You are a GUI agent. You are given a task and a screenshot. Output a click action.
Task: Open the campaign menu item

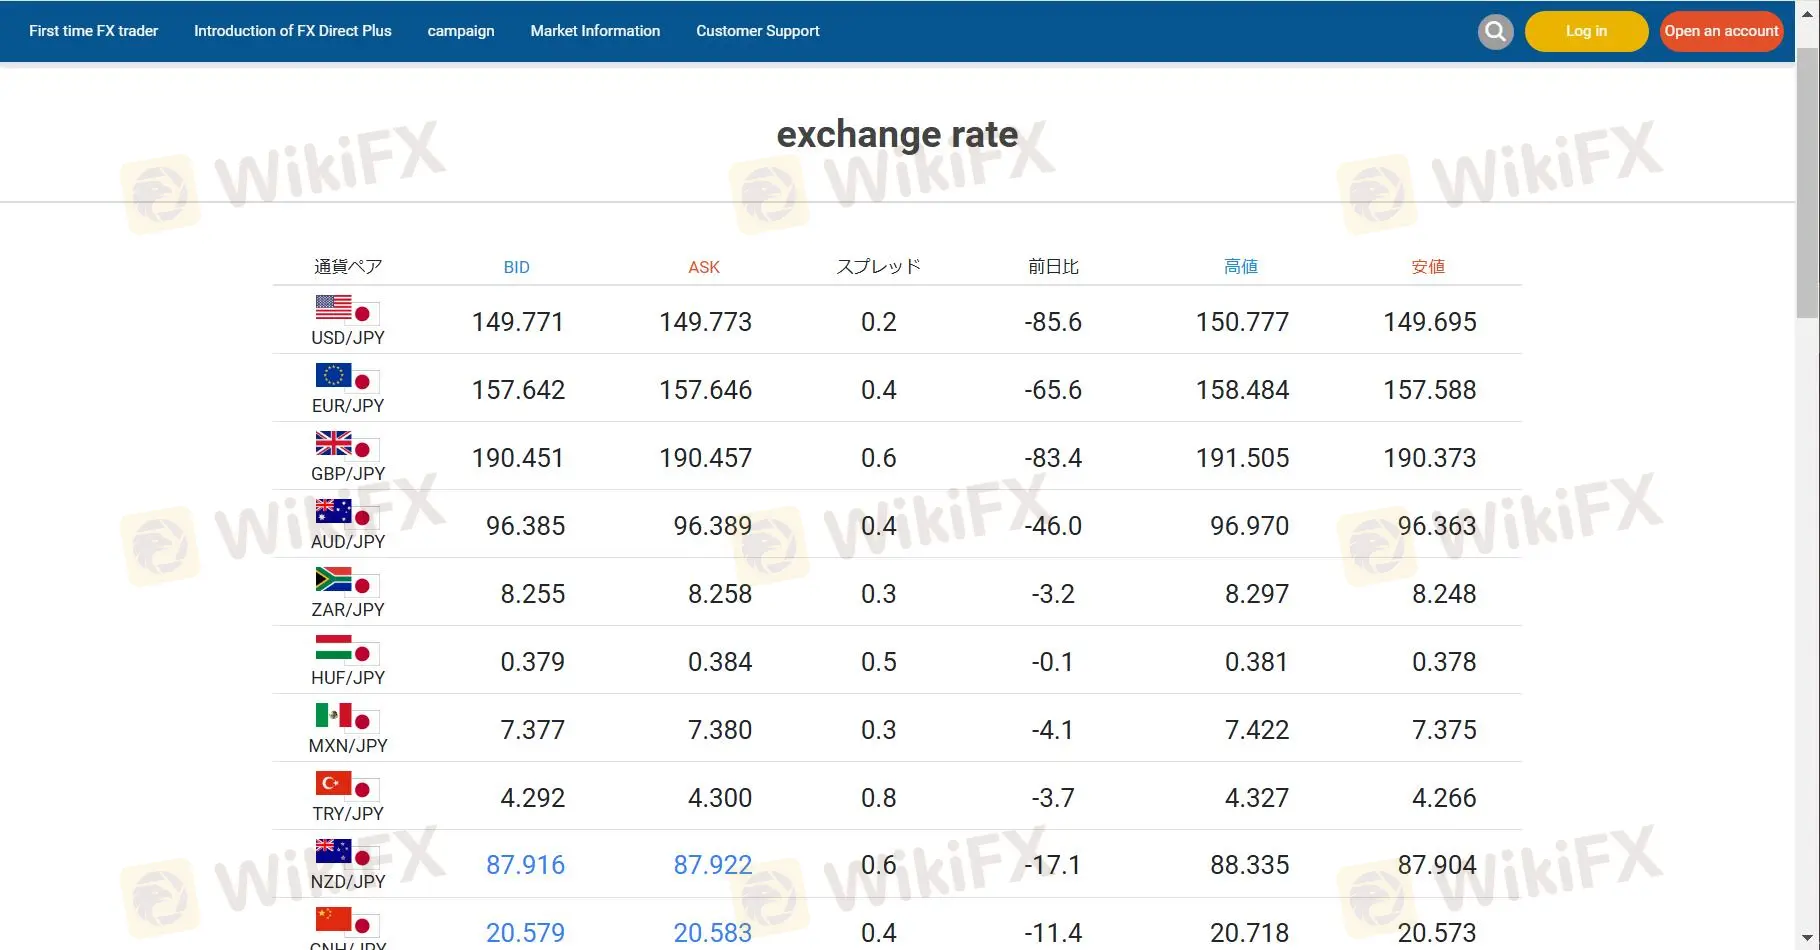(461, 31)
